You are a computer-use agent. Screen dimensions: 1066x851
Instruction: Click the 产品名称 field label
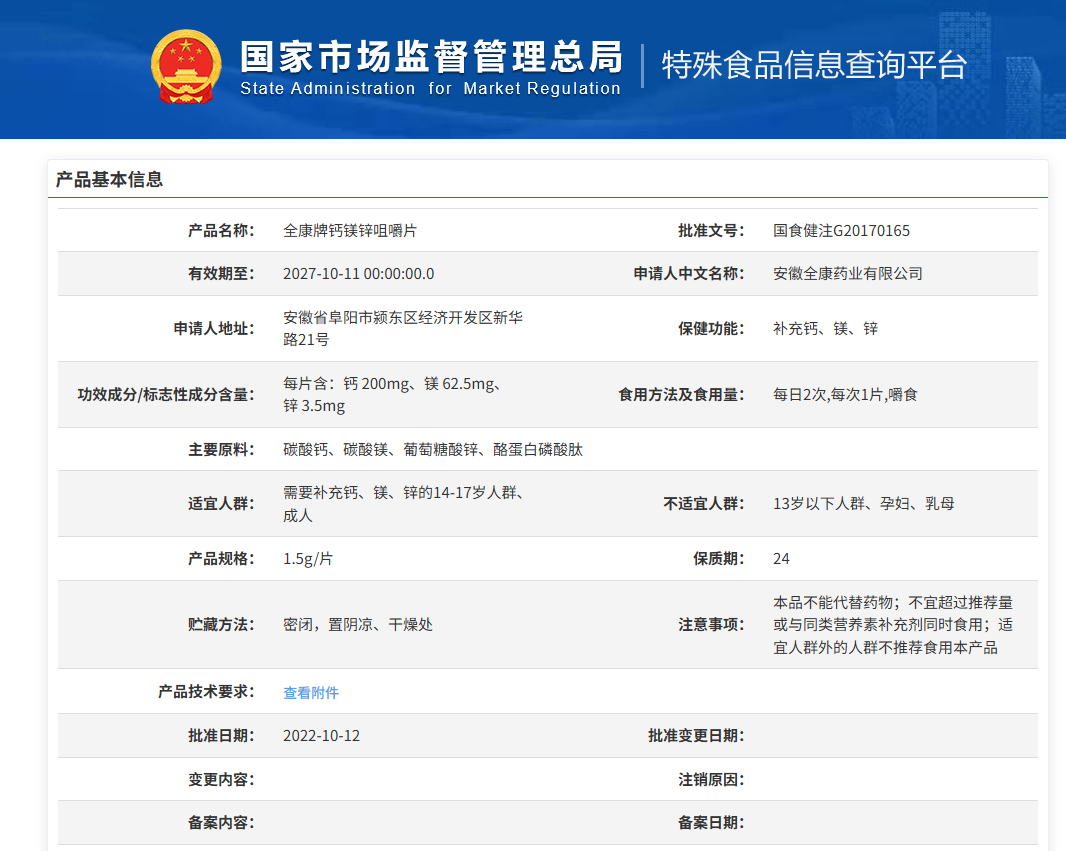point(221,230)
